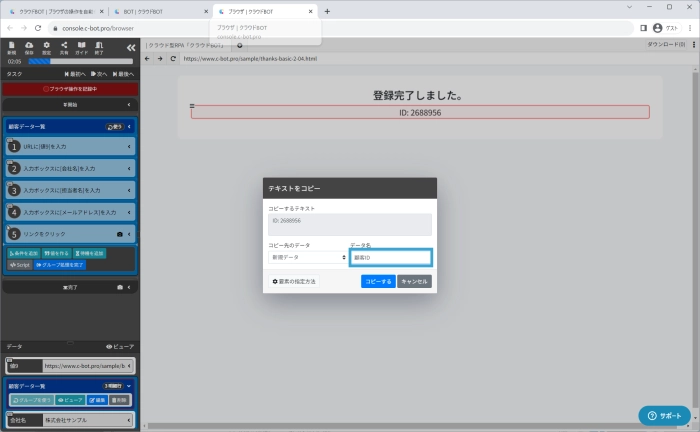
Task: Click the blue コピーする button
Action: pyautogui.click(x=377, y=282)
